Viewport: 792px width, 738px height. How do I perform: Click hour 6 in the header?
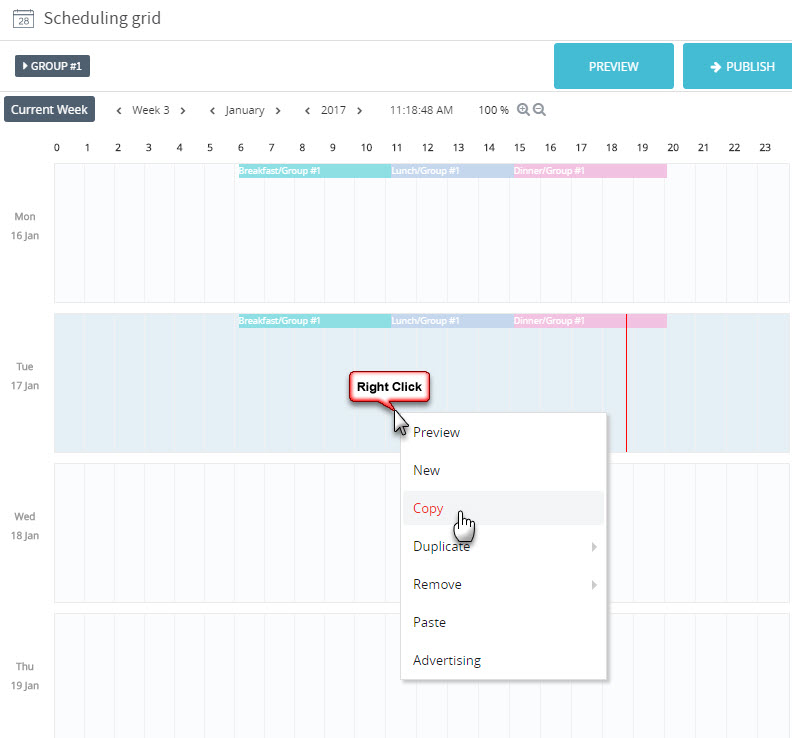[241, 147]
